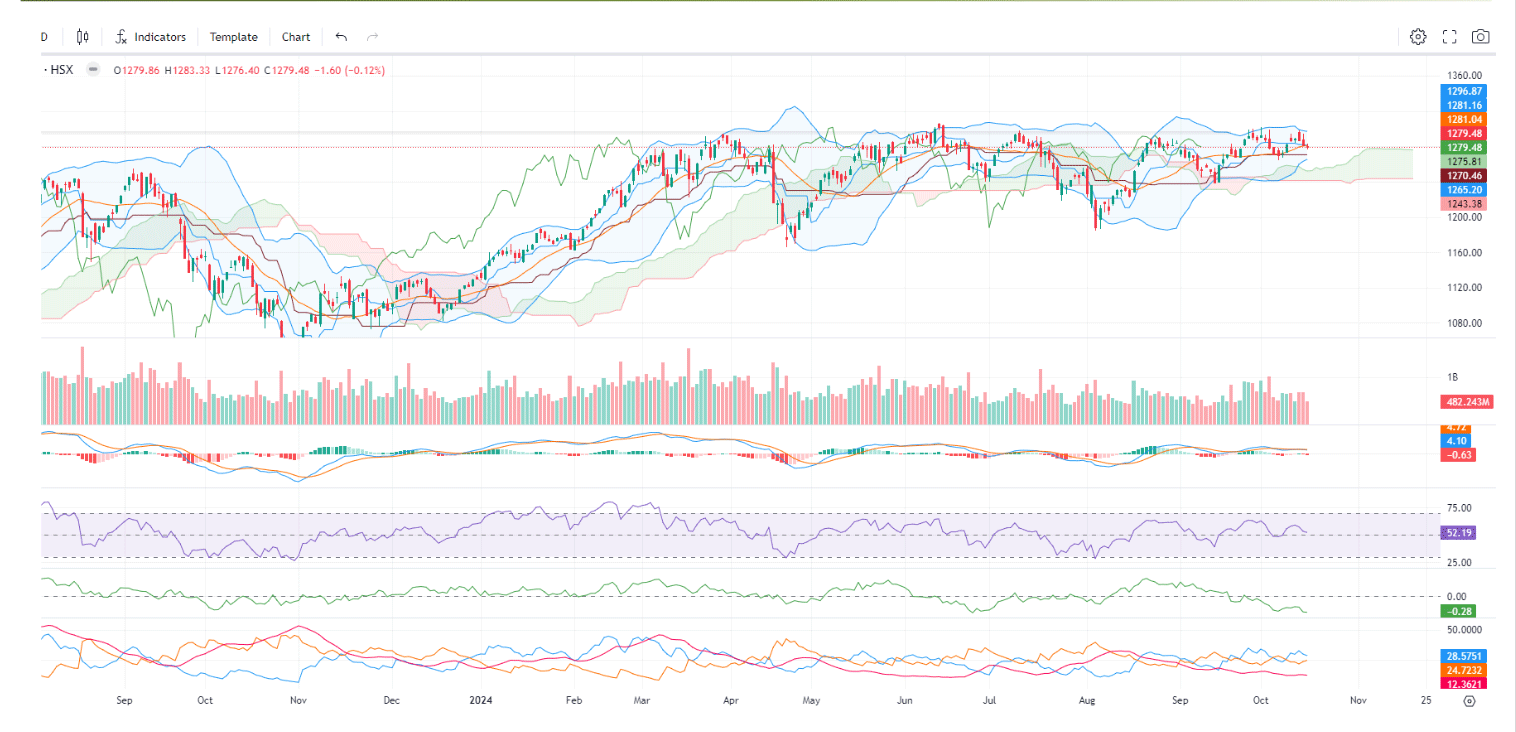This screenshot has height=732, width=1516.
Task: Click the red 1279.48 price label
Action: (x=1463, y=133)
